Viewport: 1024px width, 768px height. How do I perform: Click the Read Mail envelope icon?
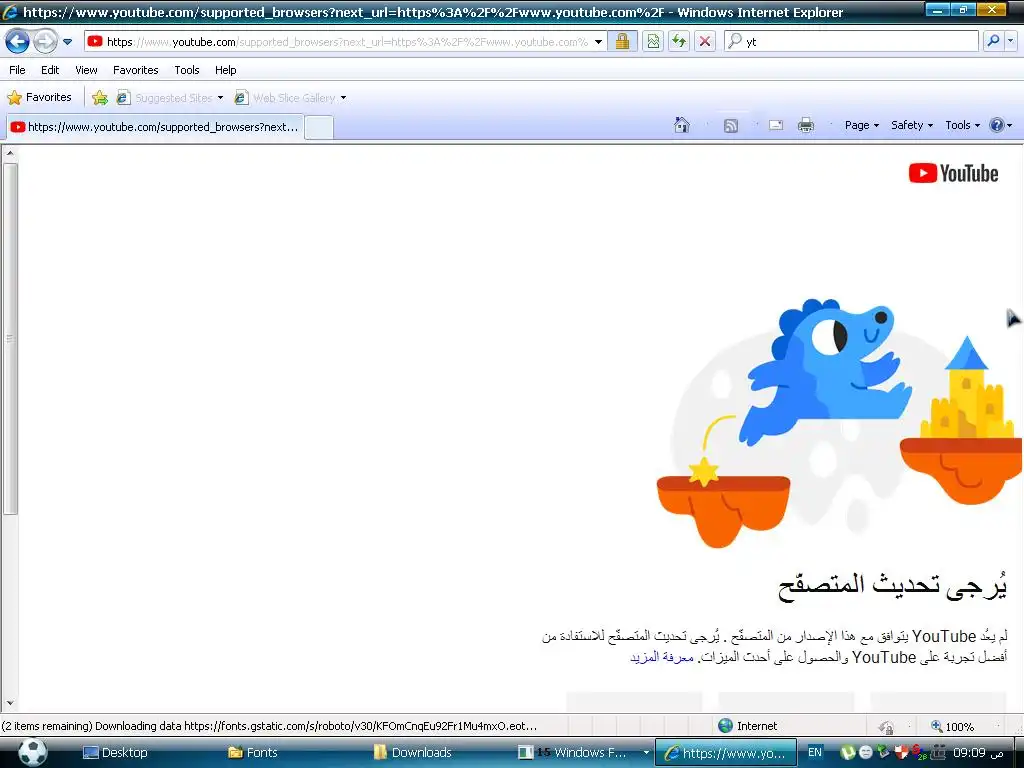pyautogui.click(x=776, y=125)
